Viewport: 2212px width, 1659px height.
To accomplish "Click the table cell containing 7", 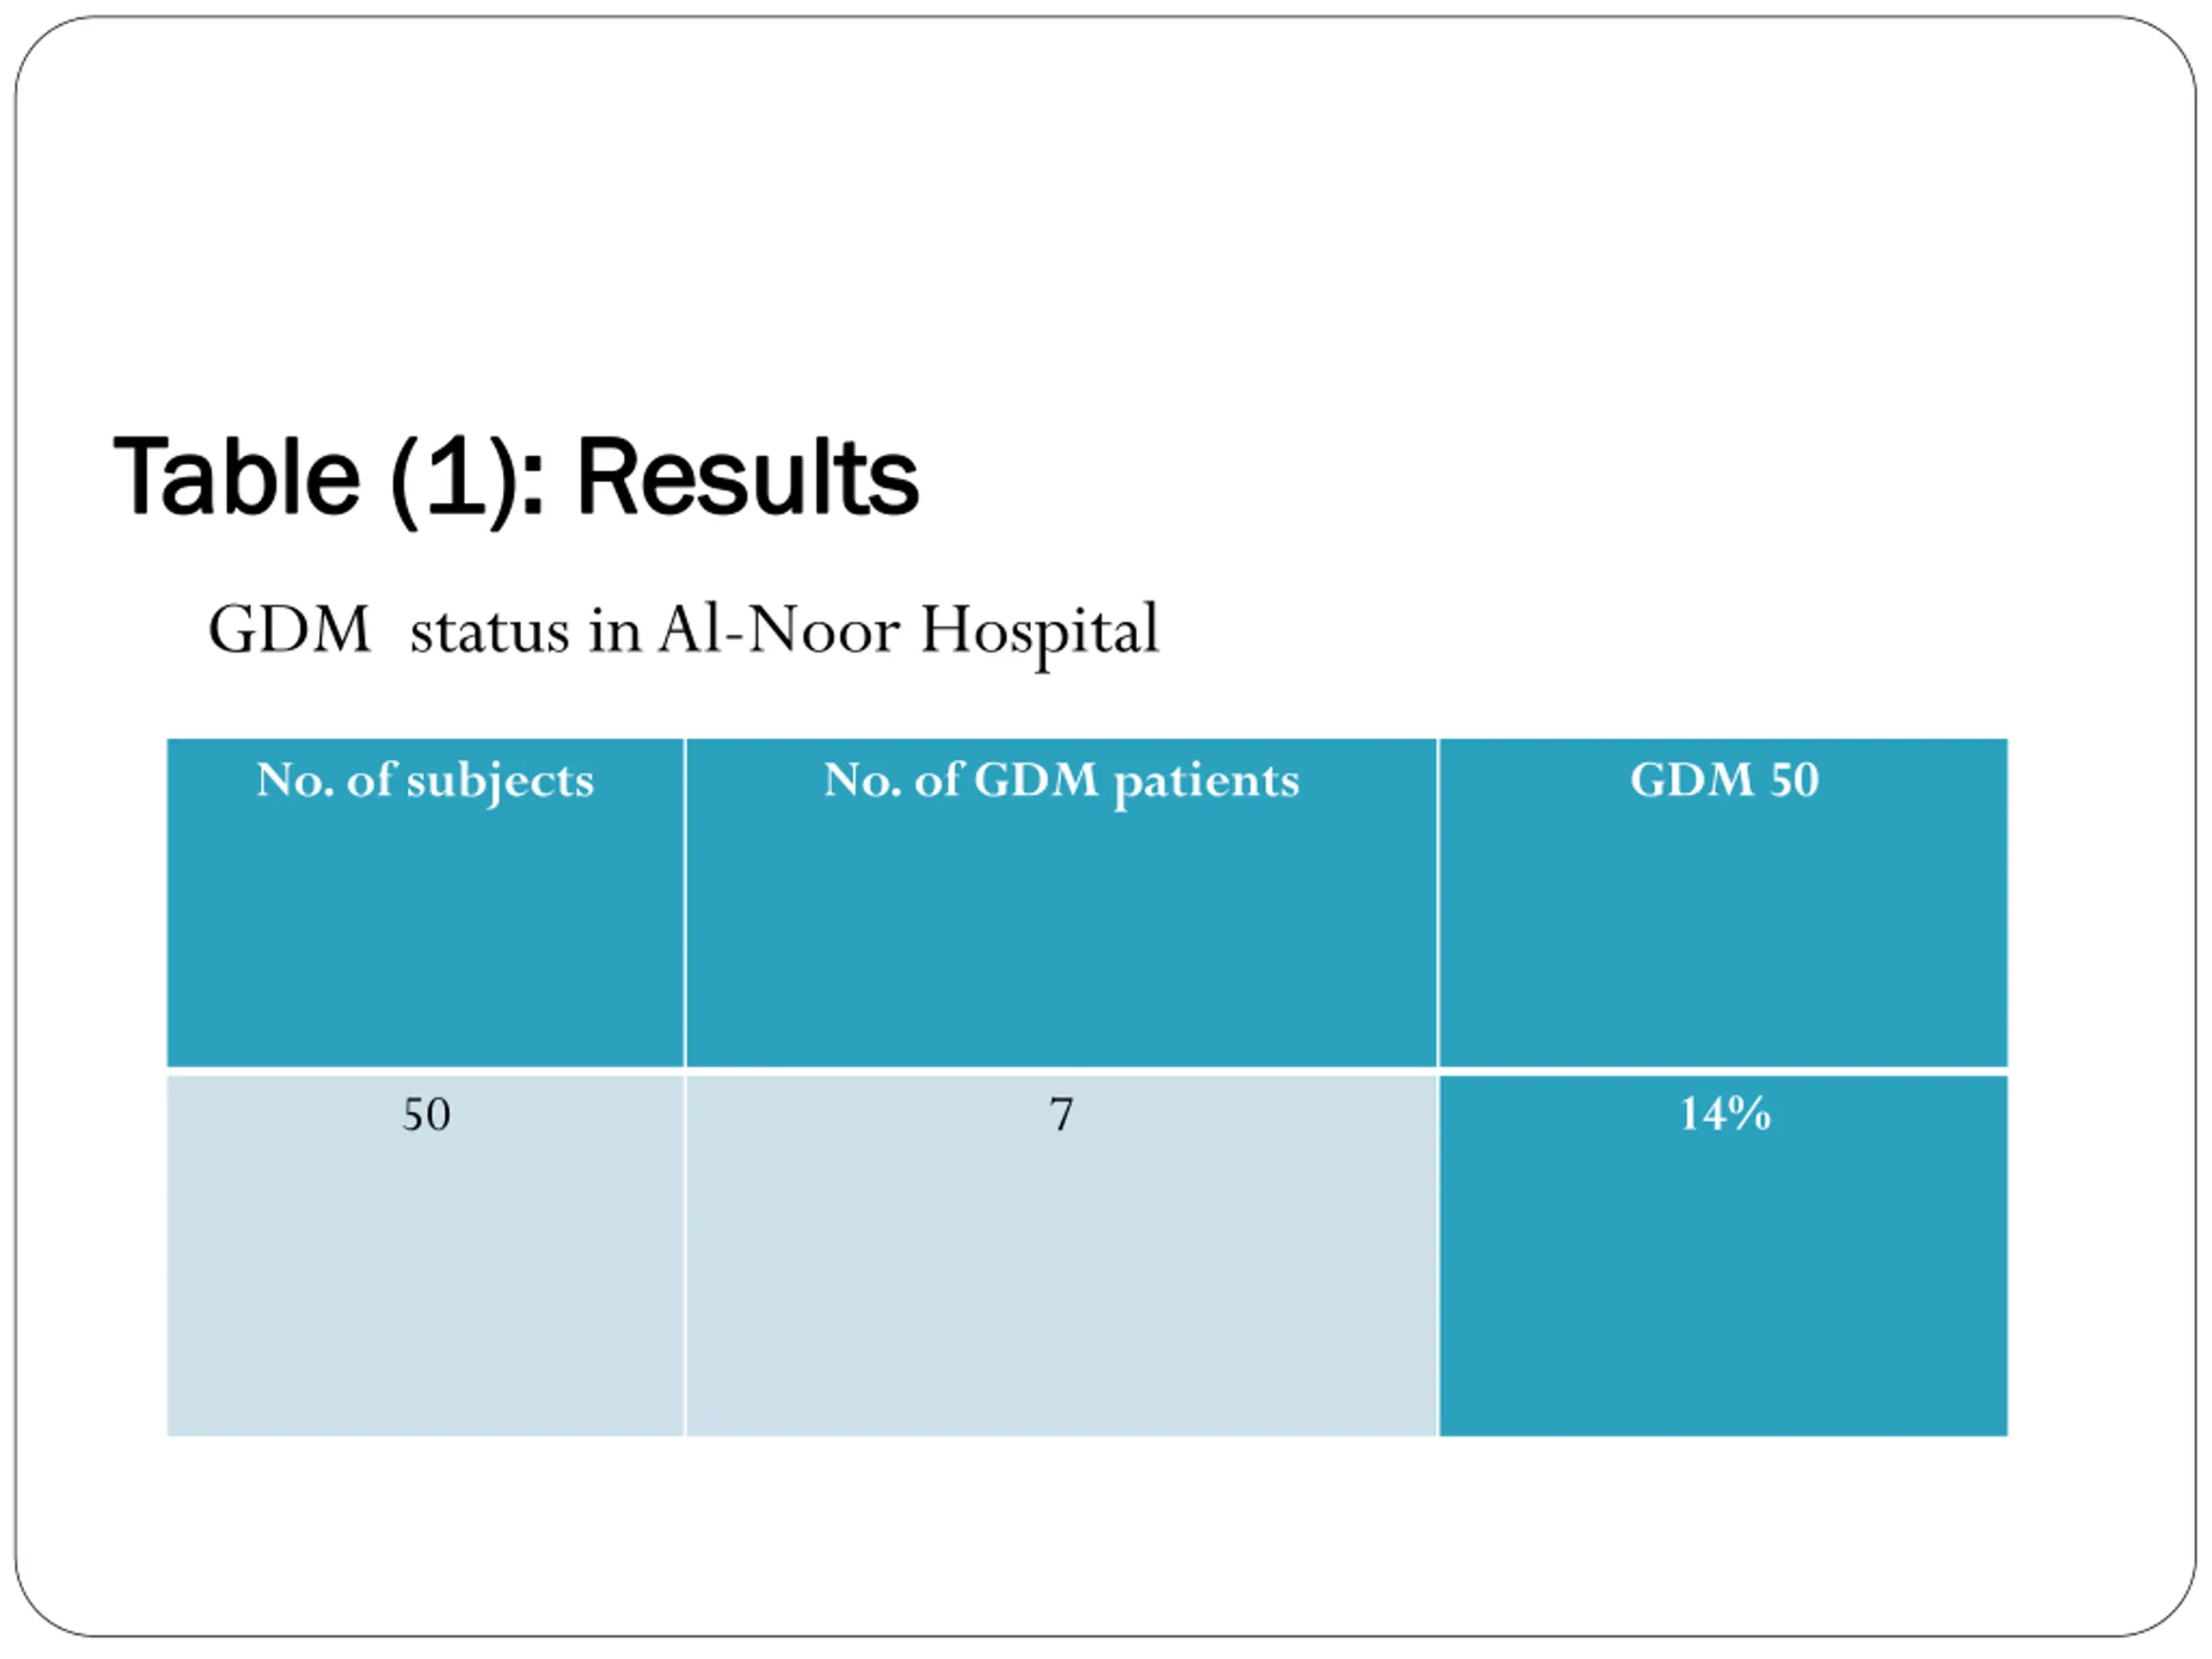I will pos(1061,1256).
